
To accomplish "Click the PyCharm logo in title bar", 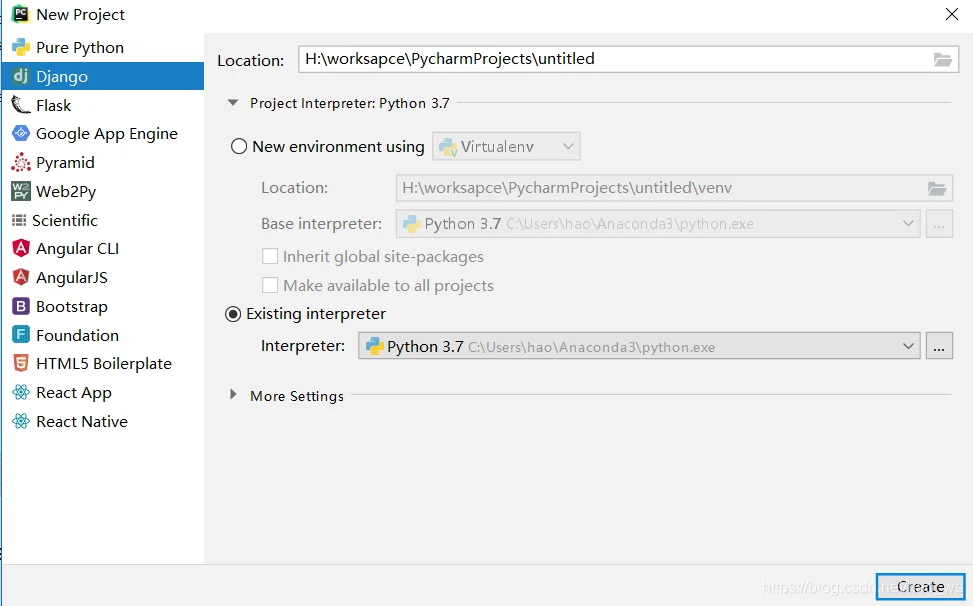I will click(20, 14).
